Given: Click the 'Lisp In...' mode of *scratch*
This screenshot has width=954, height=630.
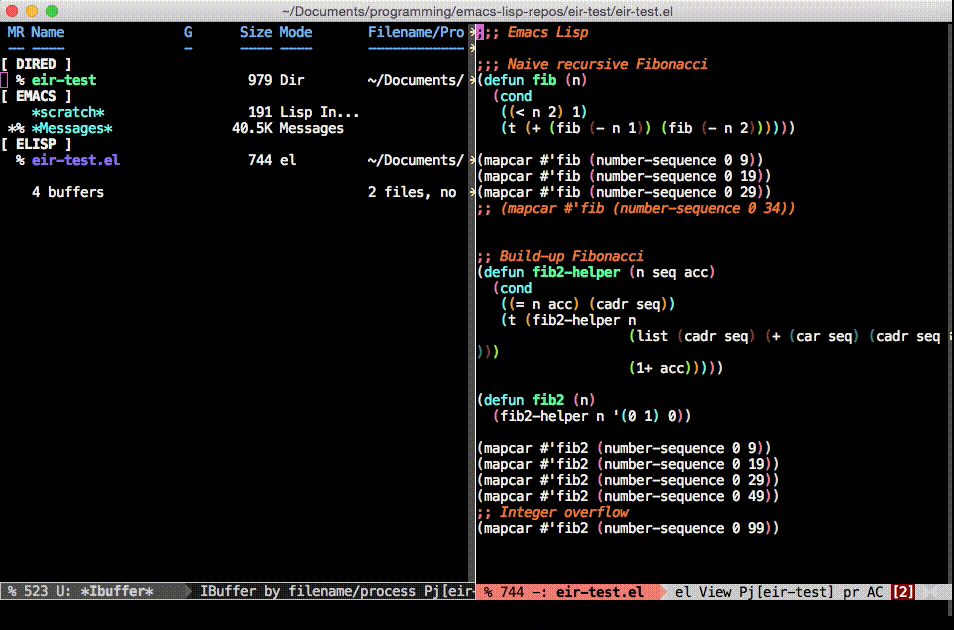Looking at the screenshot, I should 319,112.
